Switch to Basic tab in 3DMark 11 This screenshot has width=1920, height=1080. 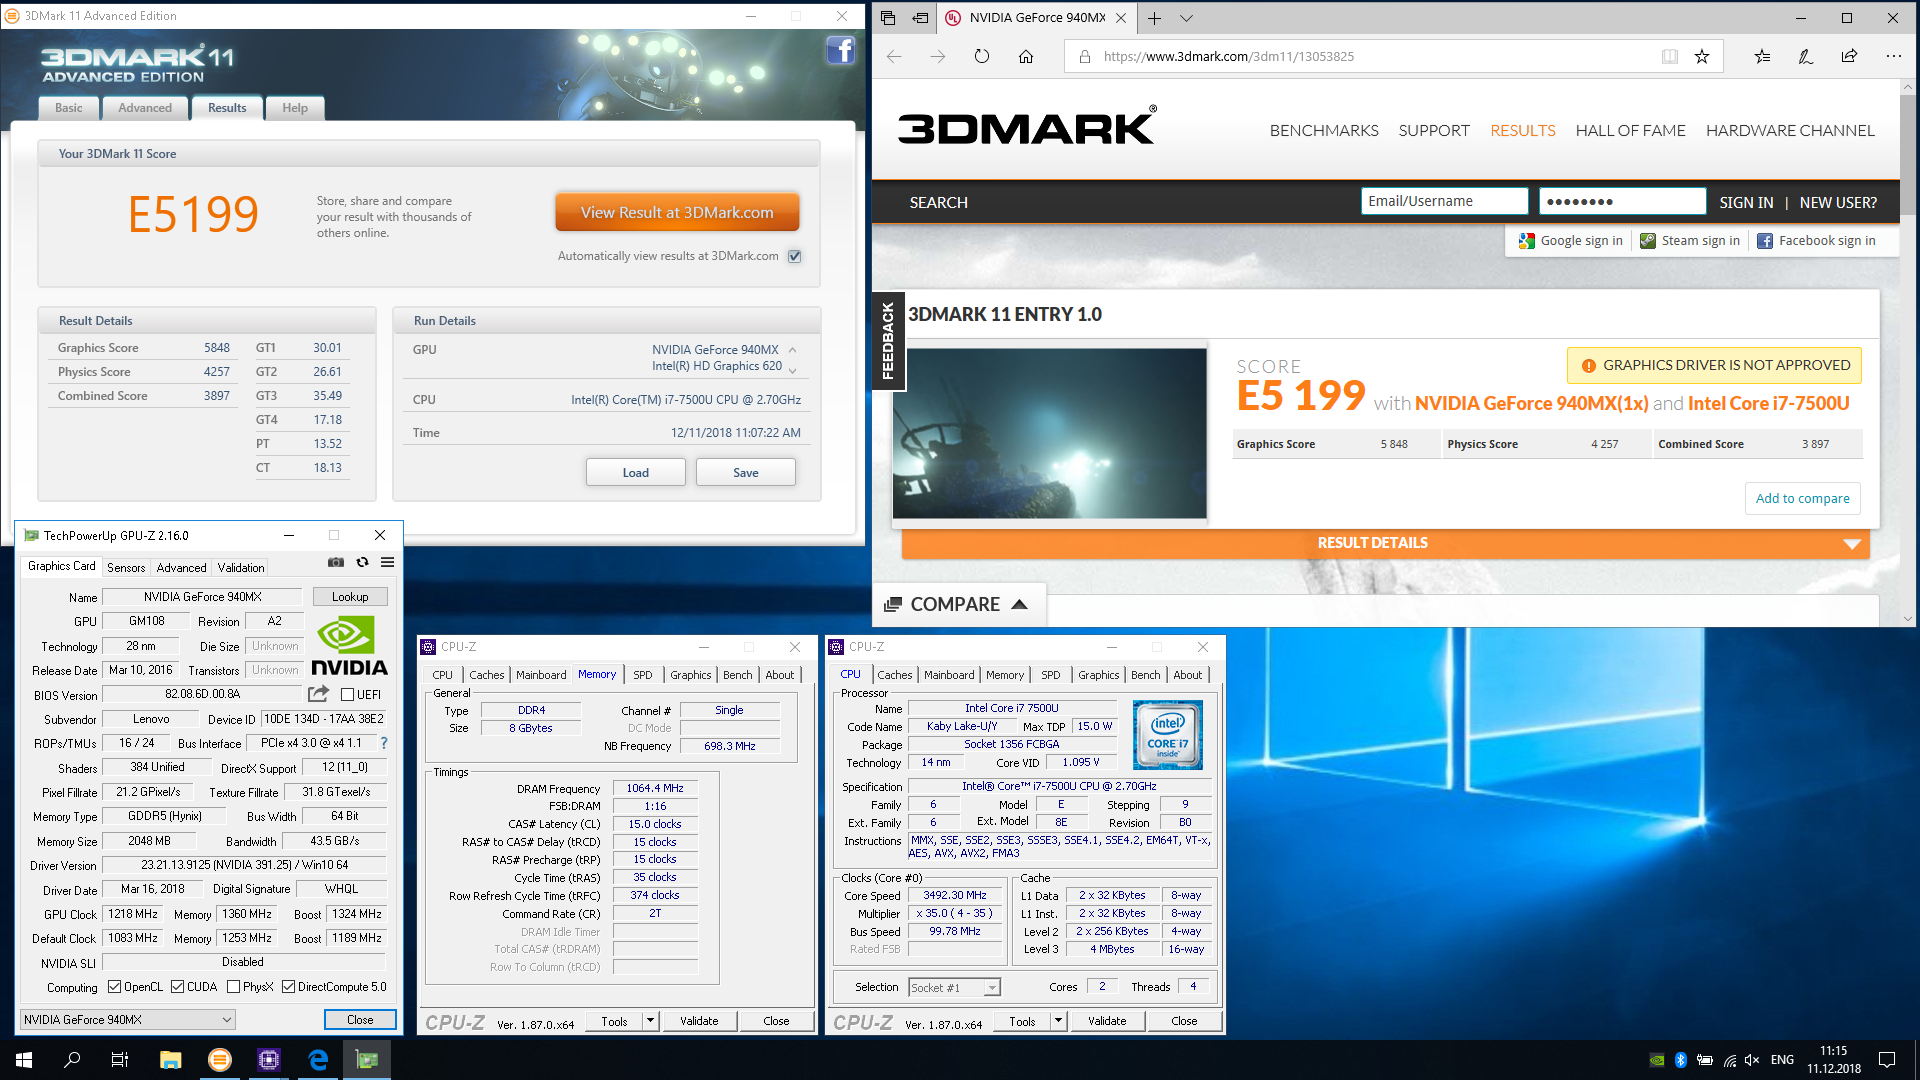(69, 108)
